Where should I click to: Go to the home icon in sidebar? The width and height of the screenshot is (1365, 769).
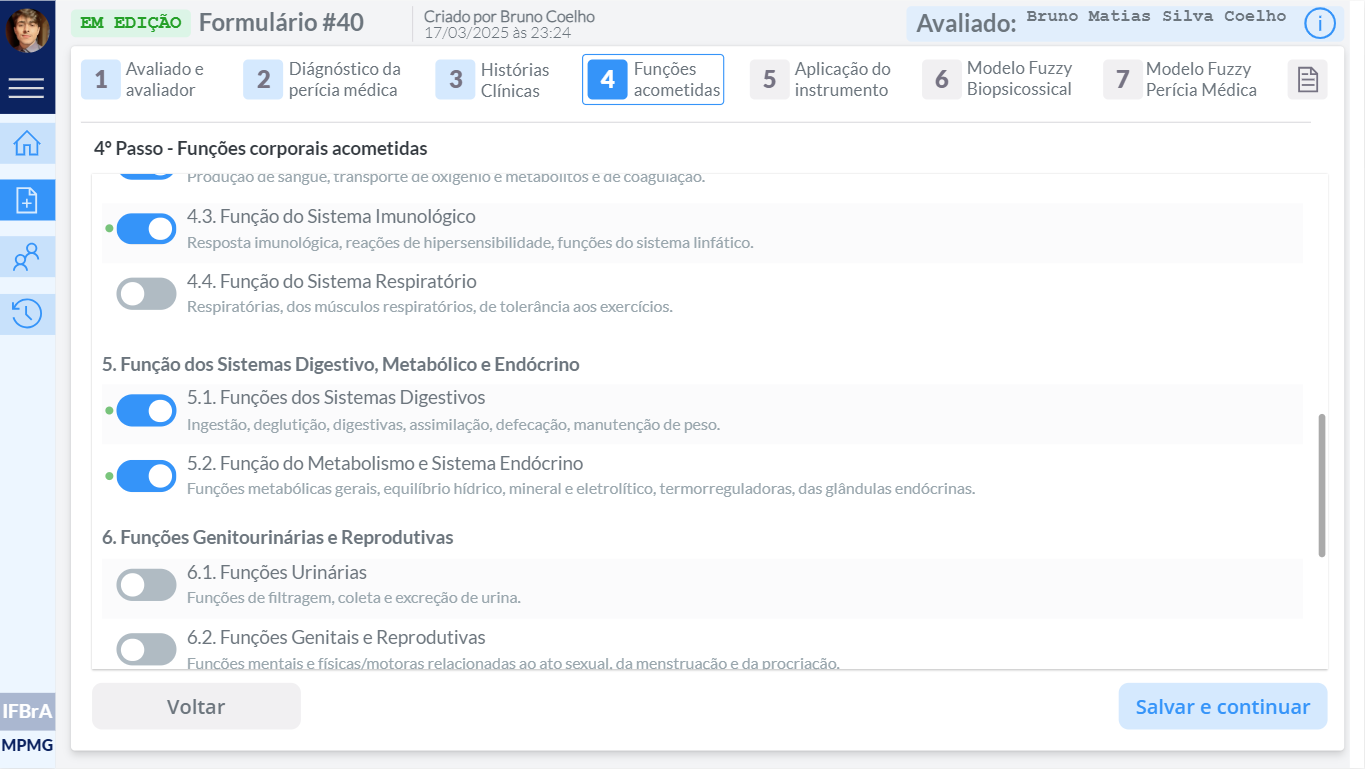coord(27,144)
